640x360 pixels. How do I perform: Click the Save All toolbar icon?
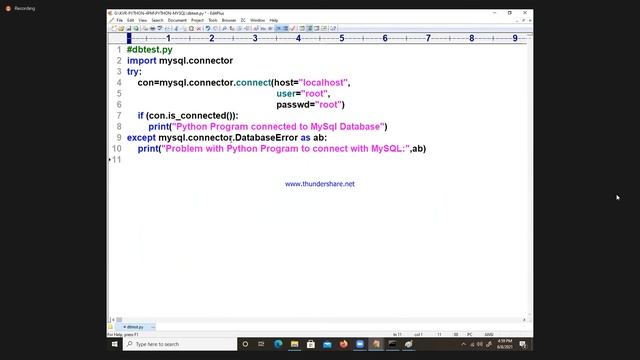(x=136, y=28)
